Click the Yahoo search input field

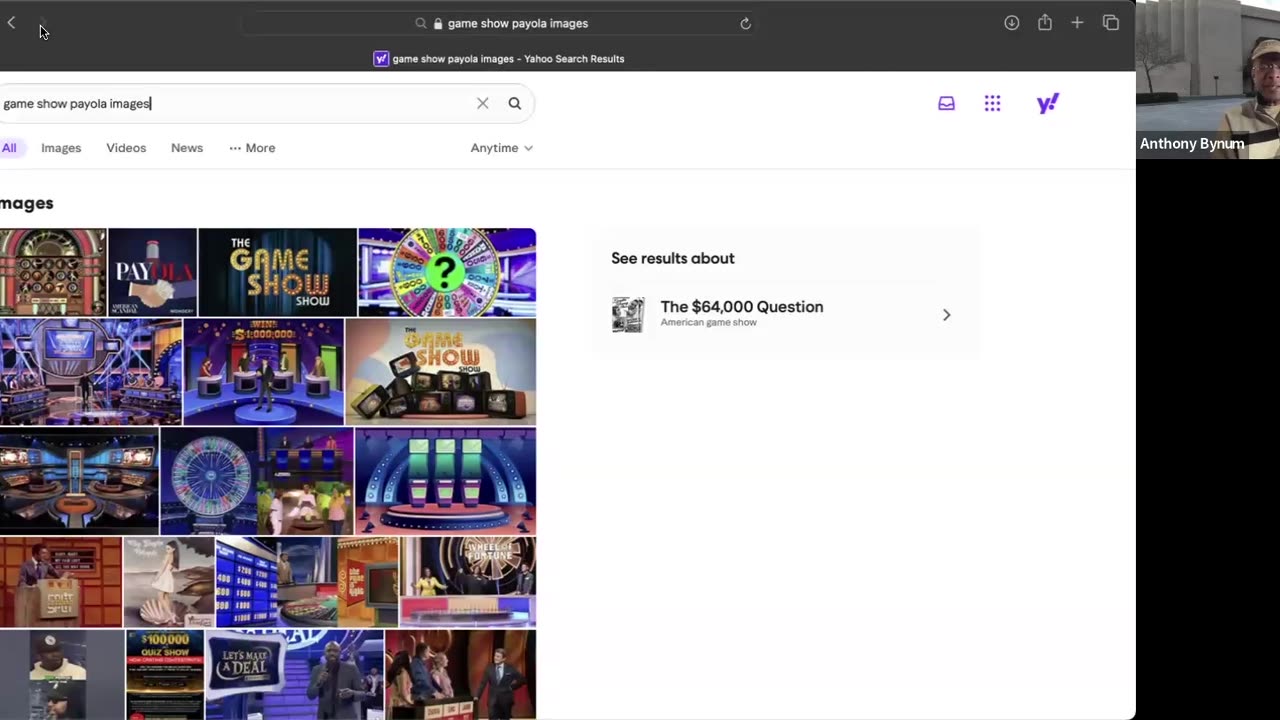[x=235, y=103]
